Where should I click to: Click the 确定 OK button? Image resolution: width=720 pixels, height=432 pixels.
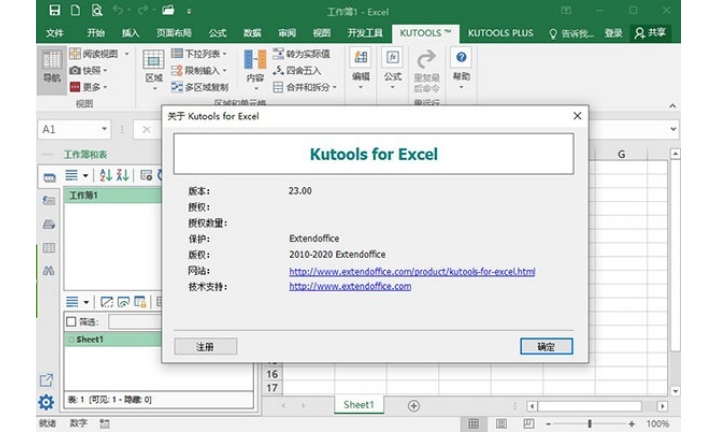point(546,347)
